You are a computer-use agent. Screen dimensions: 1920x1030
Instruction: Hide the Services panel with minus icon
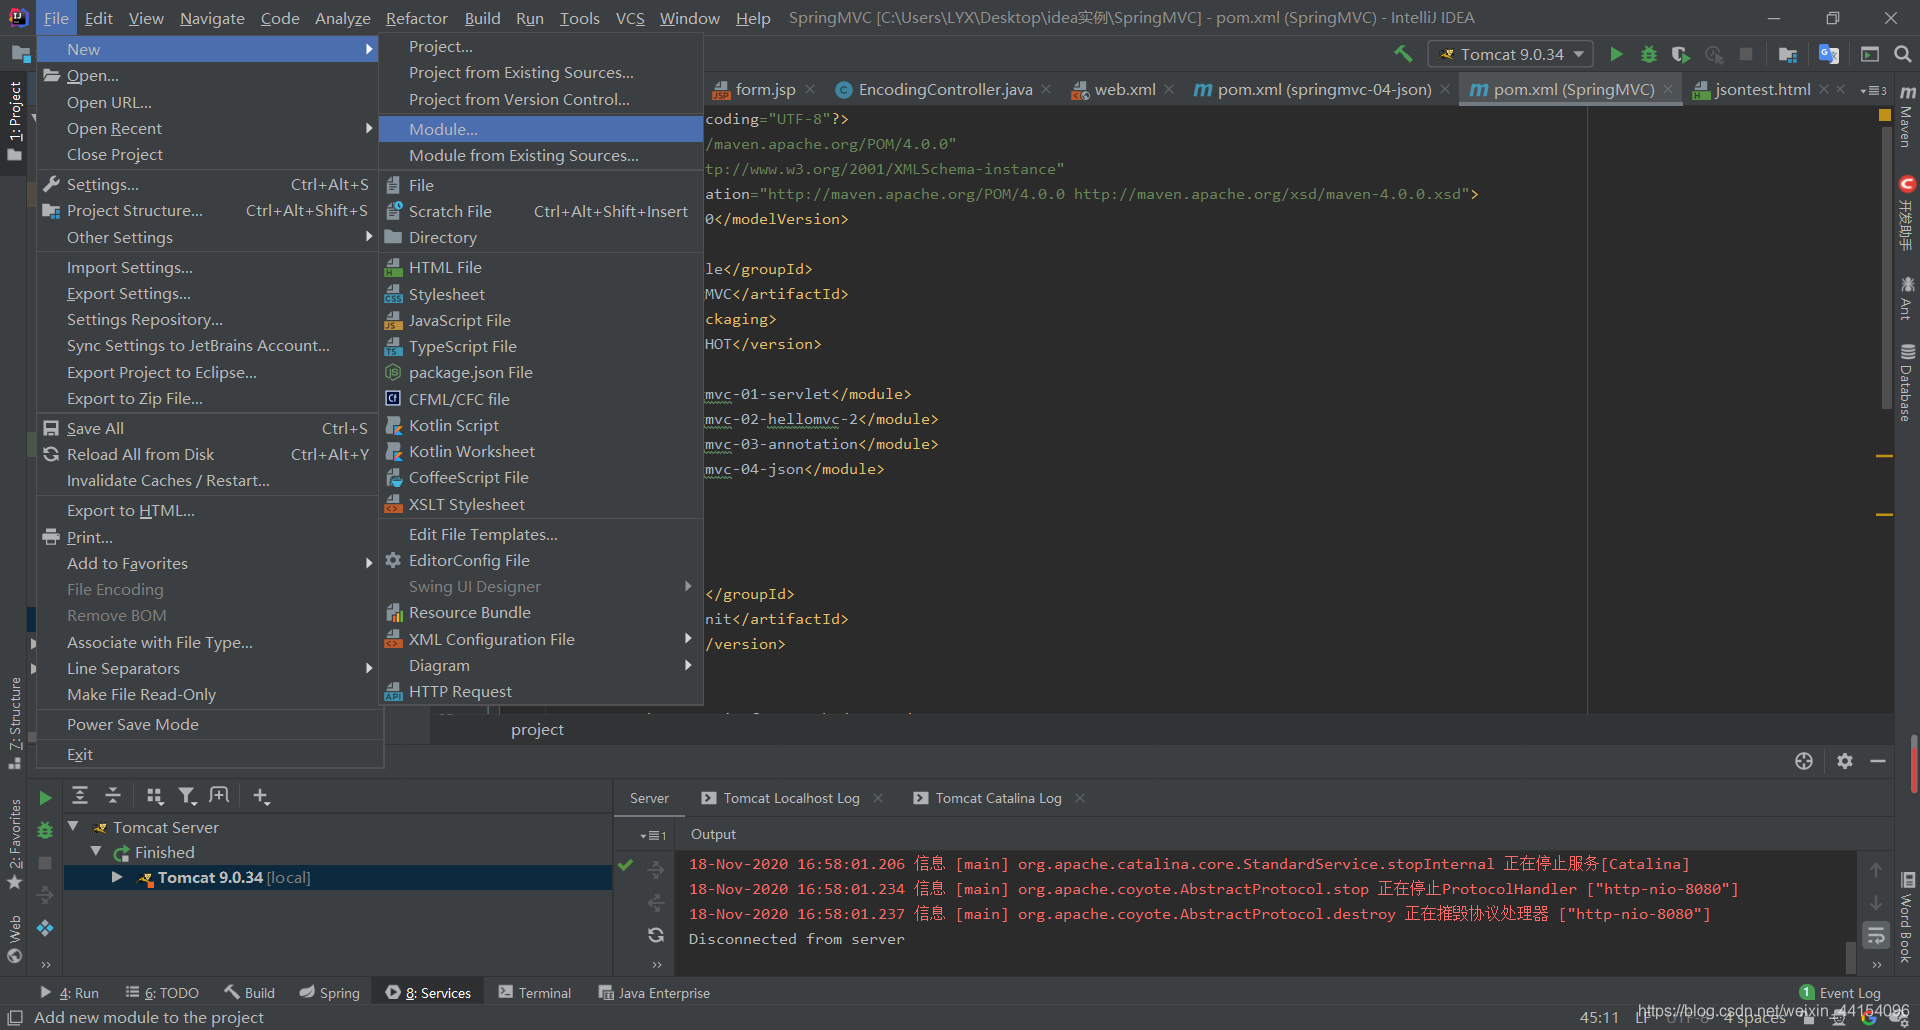tap(1878, 761)
